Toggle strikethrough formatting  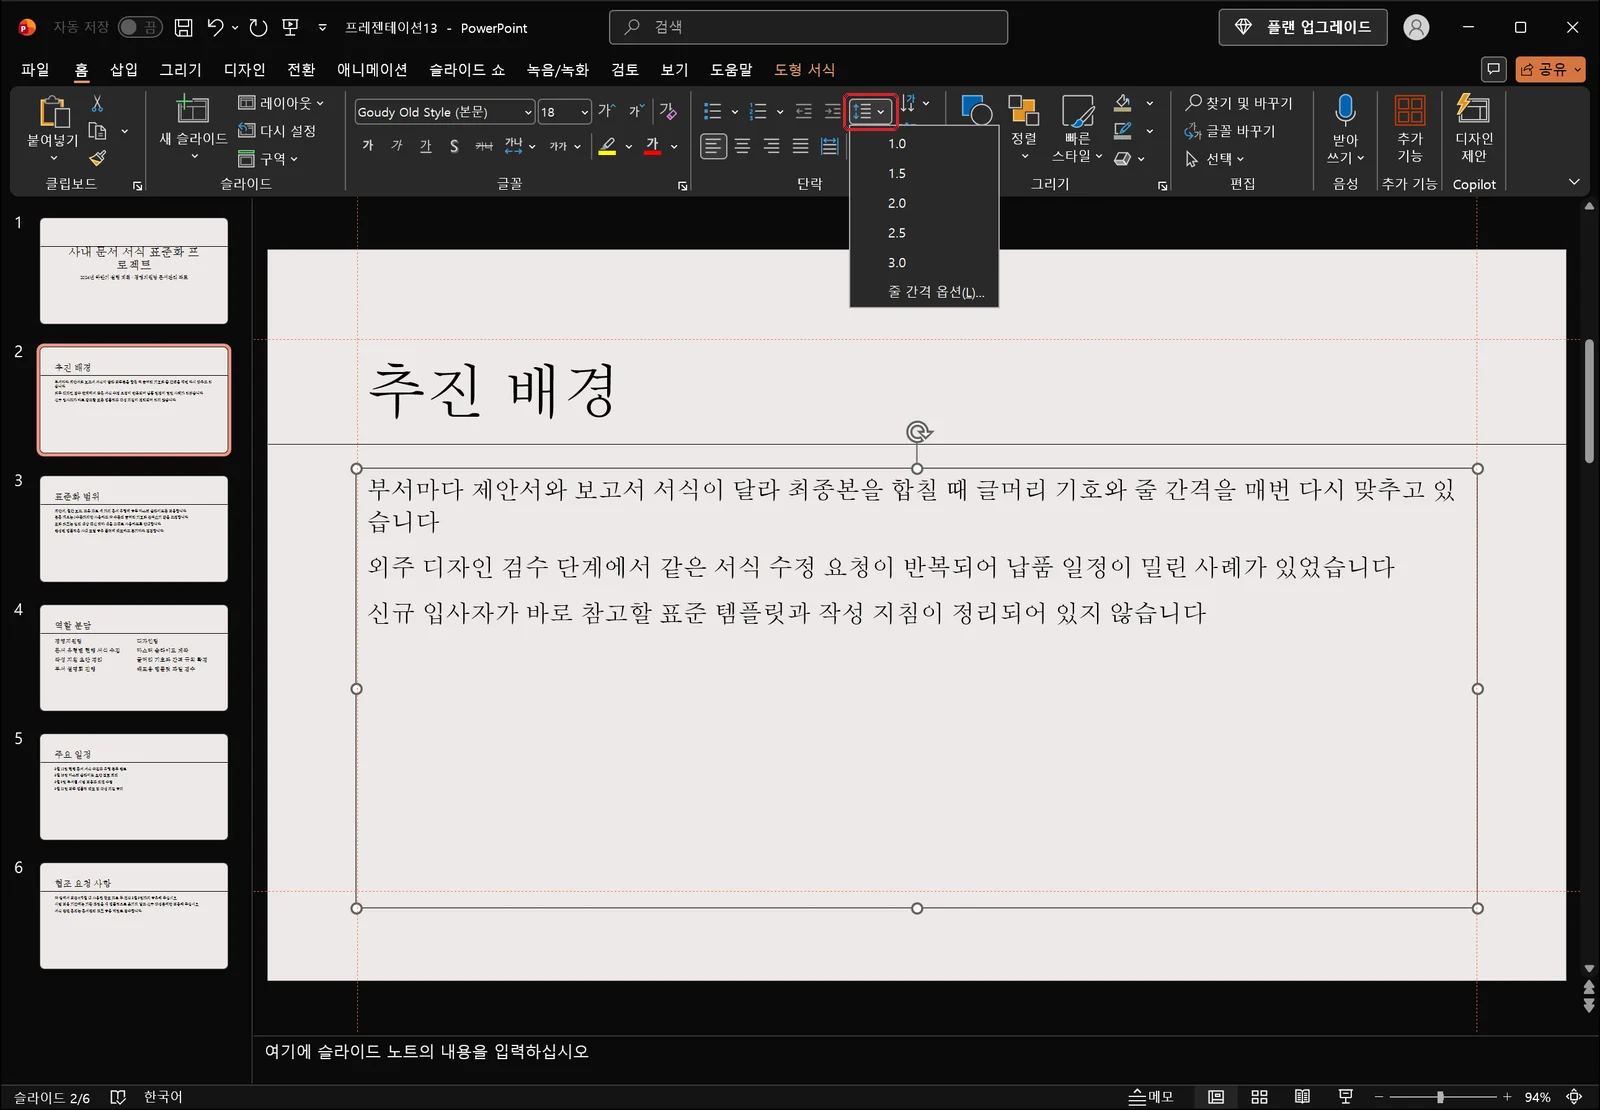coord(484,146)
